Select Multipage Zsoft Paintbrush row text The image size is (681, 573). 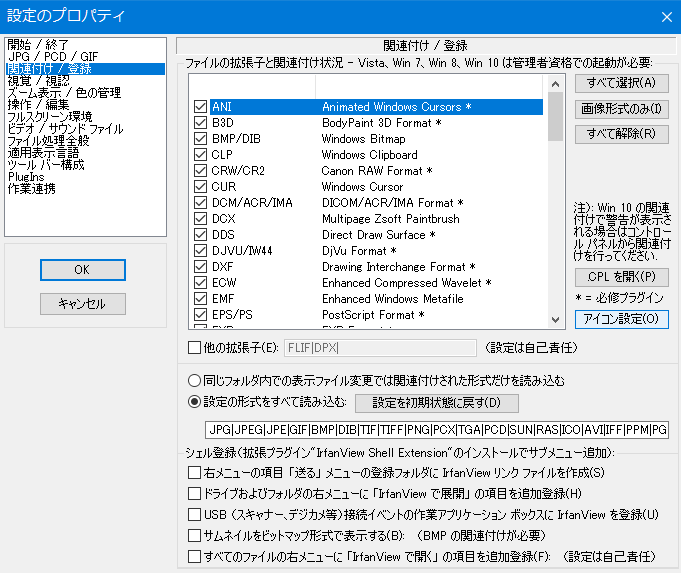[391, 219]
